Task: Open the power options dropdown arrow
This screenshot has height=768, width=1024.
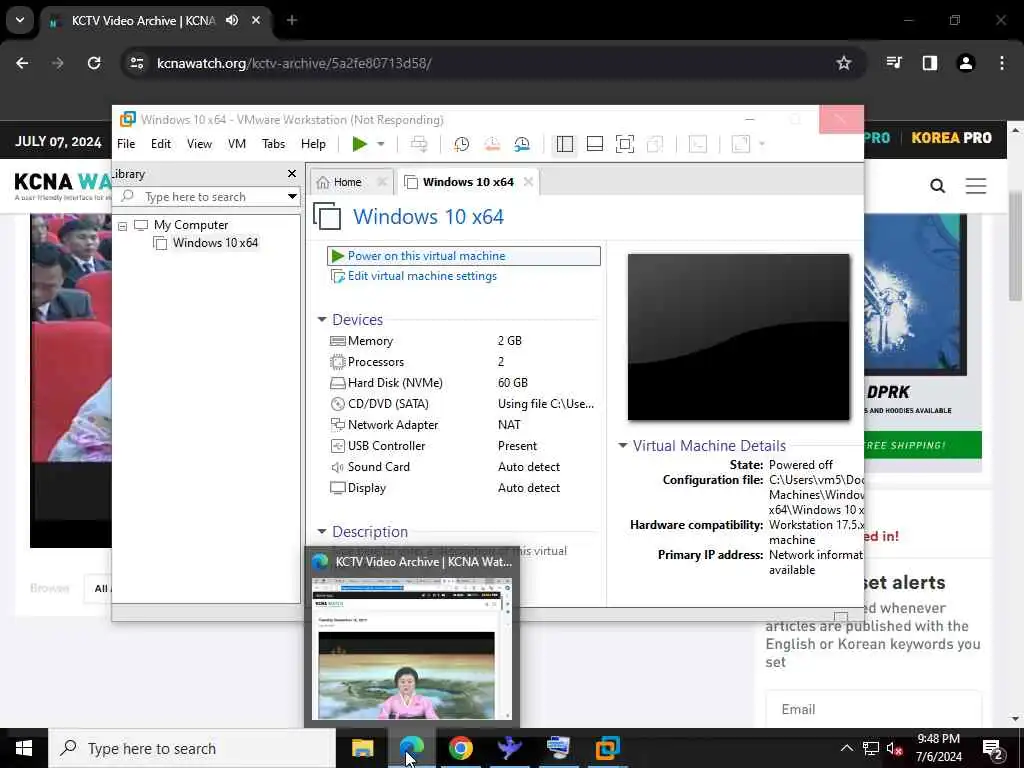Action: click(x=381, y=144)
